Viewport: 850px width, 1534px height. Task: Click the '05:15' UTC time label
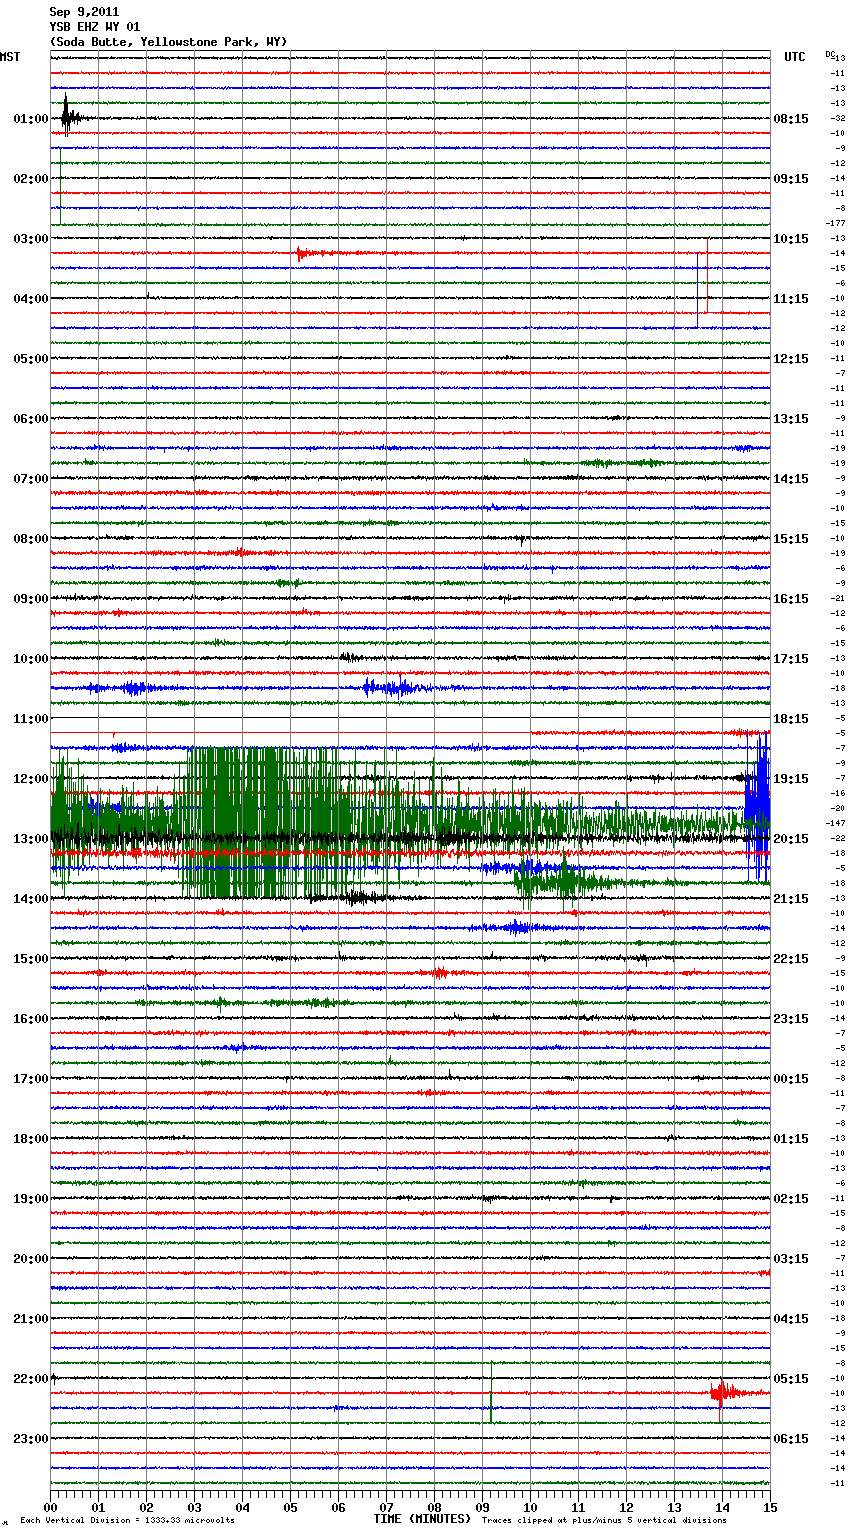tap(791, 1379)
